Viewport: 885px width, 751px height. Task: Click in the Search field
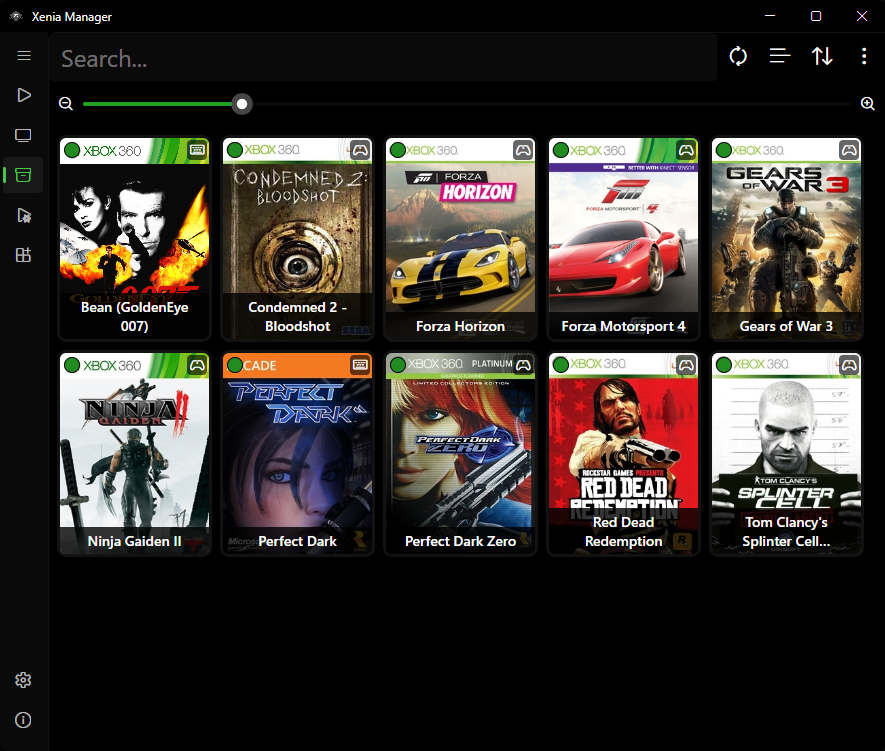click(383, 58)
